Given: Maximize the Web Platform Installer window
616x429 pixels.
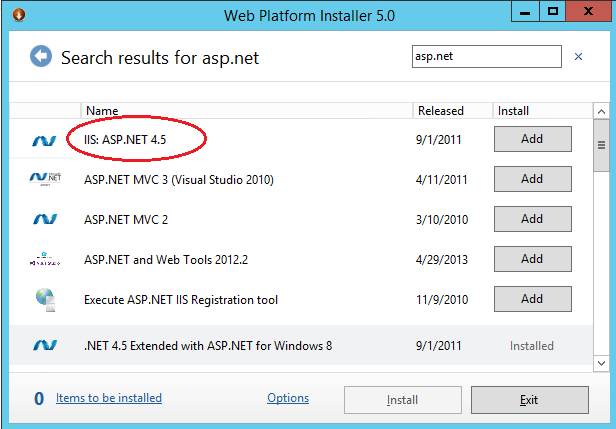Looking at the screenshot, I should (553, 11).
